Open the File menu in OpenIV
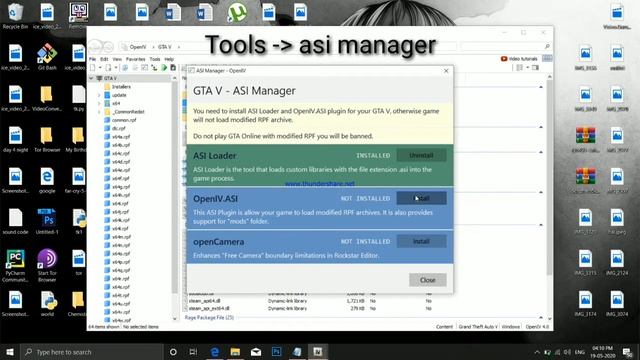This screenshot has height=360, width=640. [x=93, y=59]
